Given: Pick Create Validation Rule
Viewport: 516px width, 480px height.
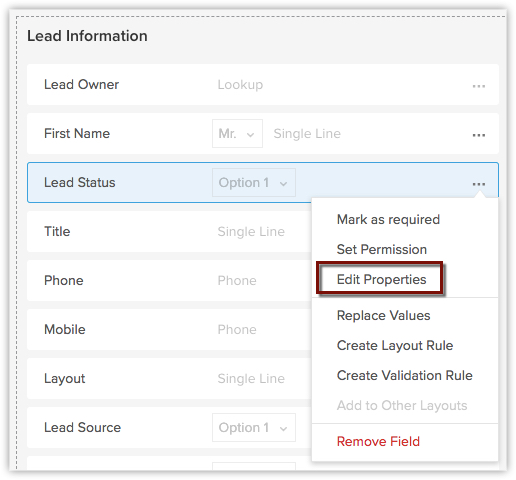Looking at the screenshot, I should point(405,375).
